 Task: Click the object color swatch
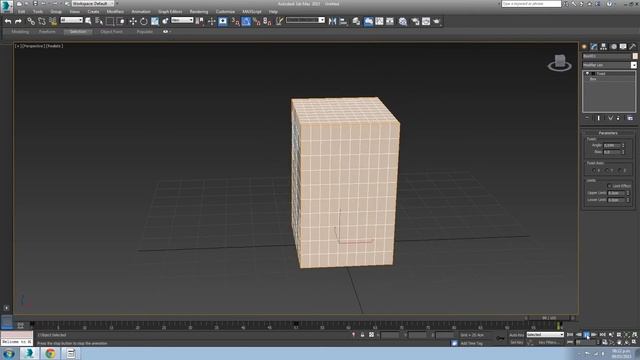click(x=635, y=56)
